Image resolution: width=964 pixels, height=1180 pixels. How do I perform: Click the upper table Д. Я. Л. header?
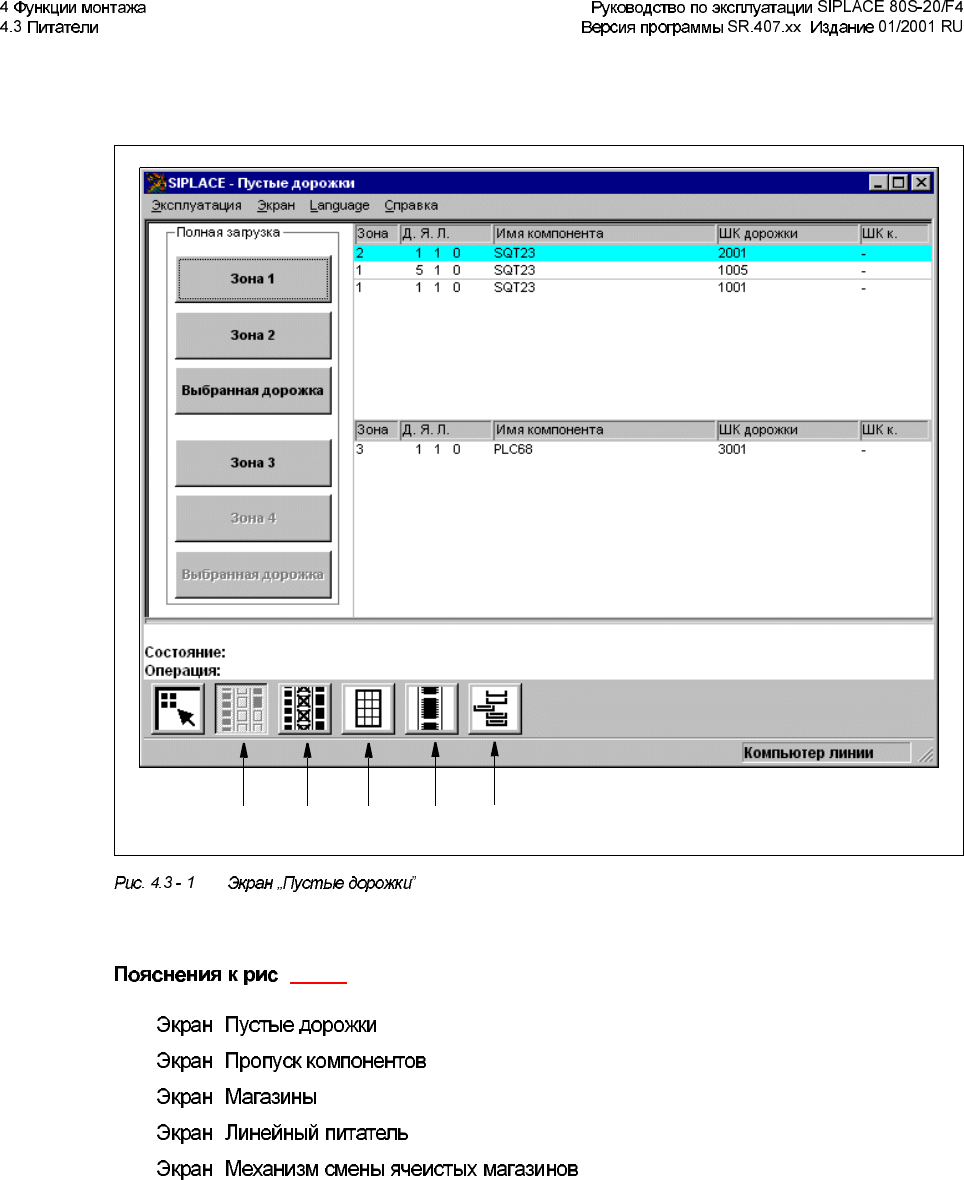(x=446, y=233)
